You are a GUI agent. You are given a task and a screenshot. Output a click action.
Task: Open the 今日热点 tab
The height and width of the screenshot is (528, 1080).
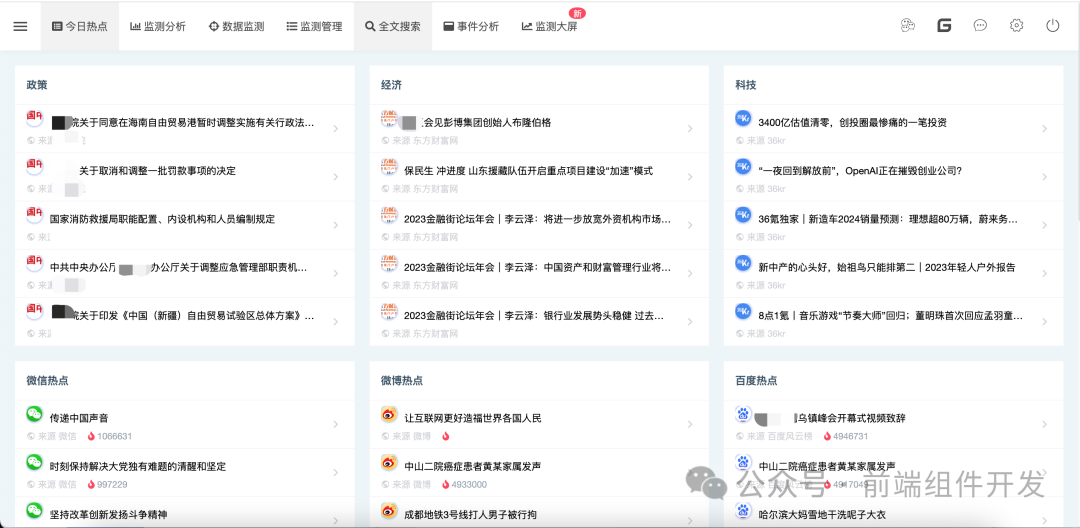pyautogui.click(x=80, y=26)
